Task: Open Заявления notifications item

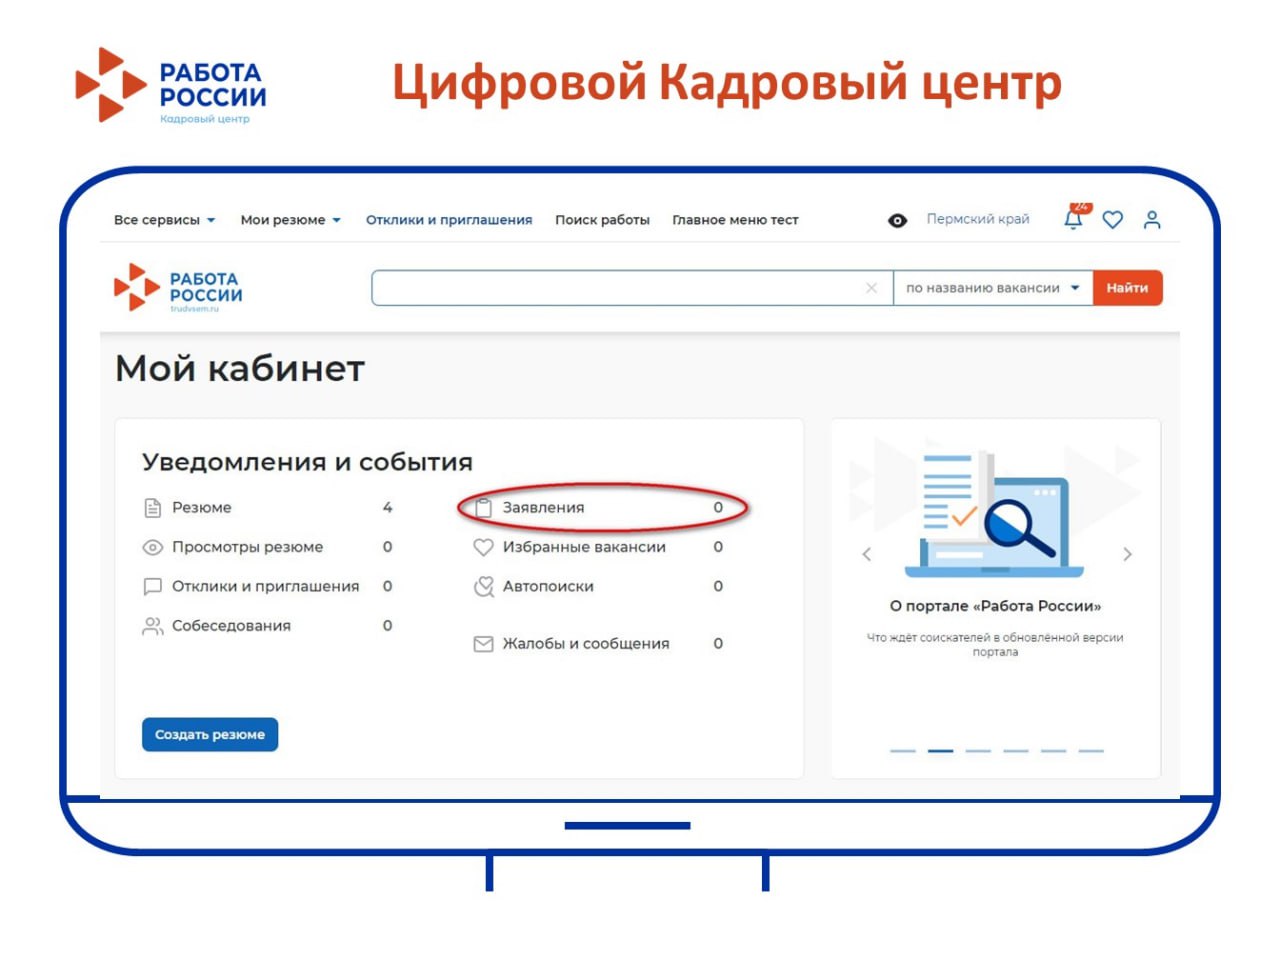Action: 543,508
